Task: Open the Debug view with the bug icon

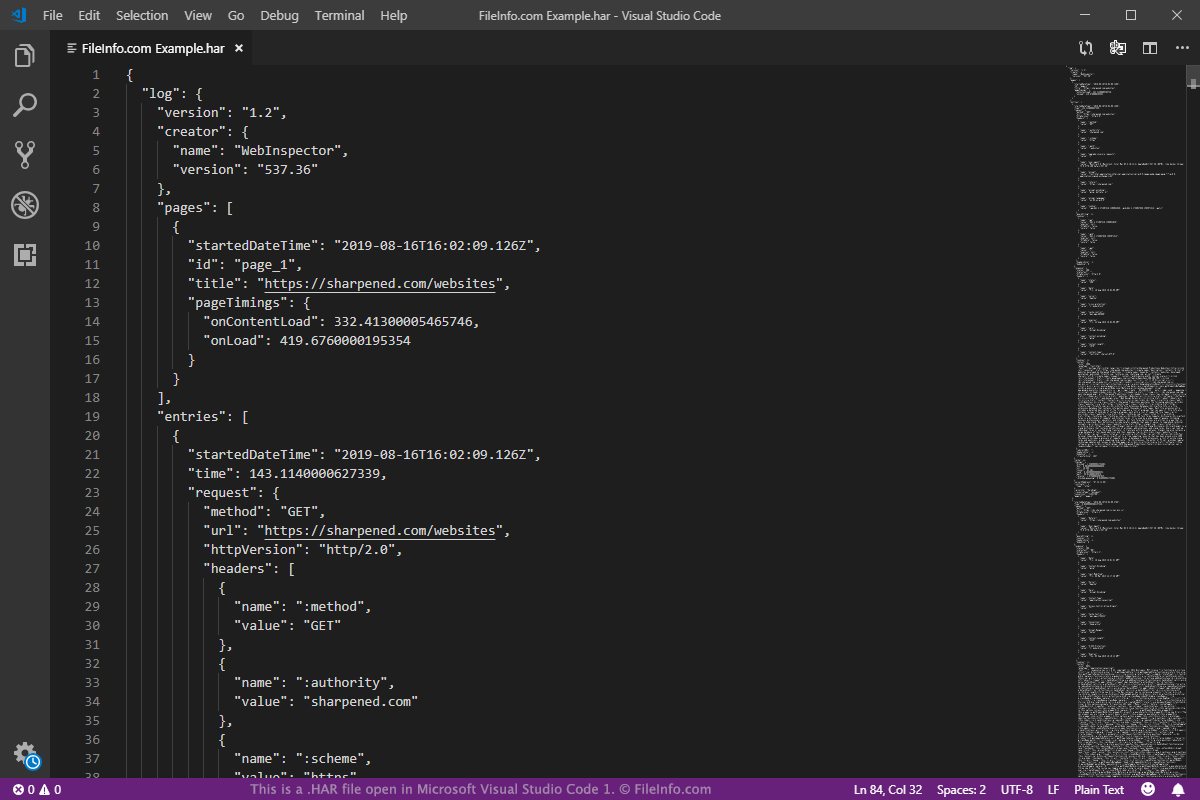Action: [25, 205]
